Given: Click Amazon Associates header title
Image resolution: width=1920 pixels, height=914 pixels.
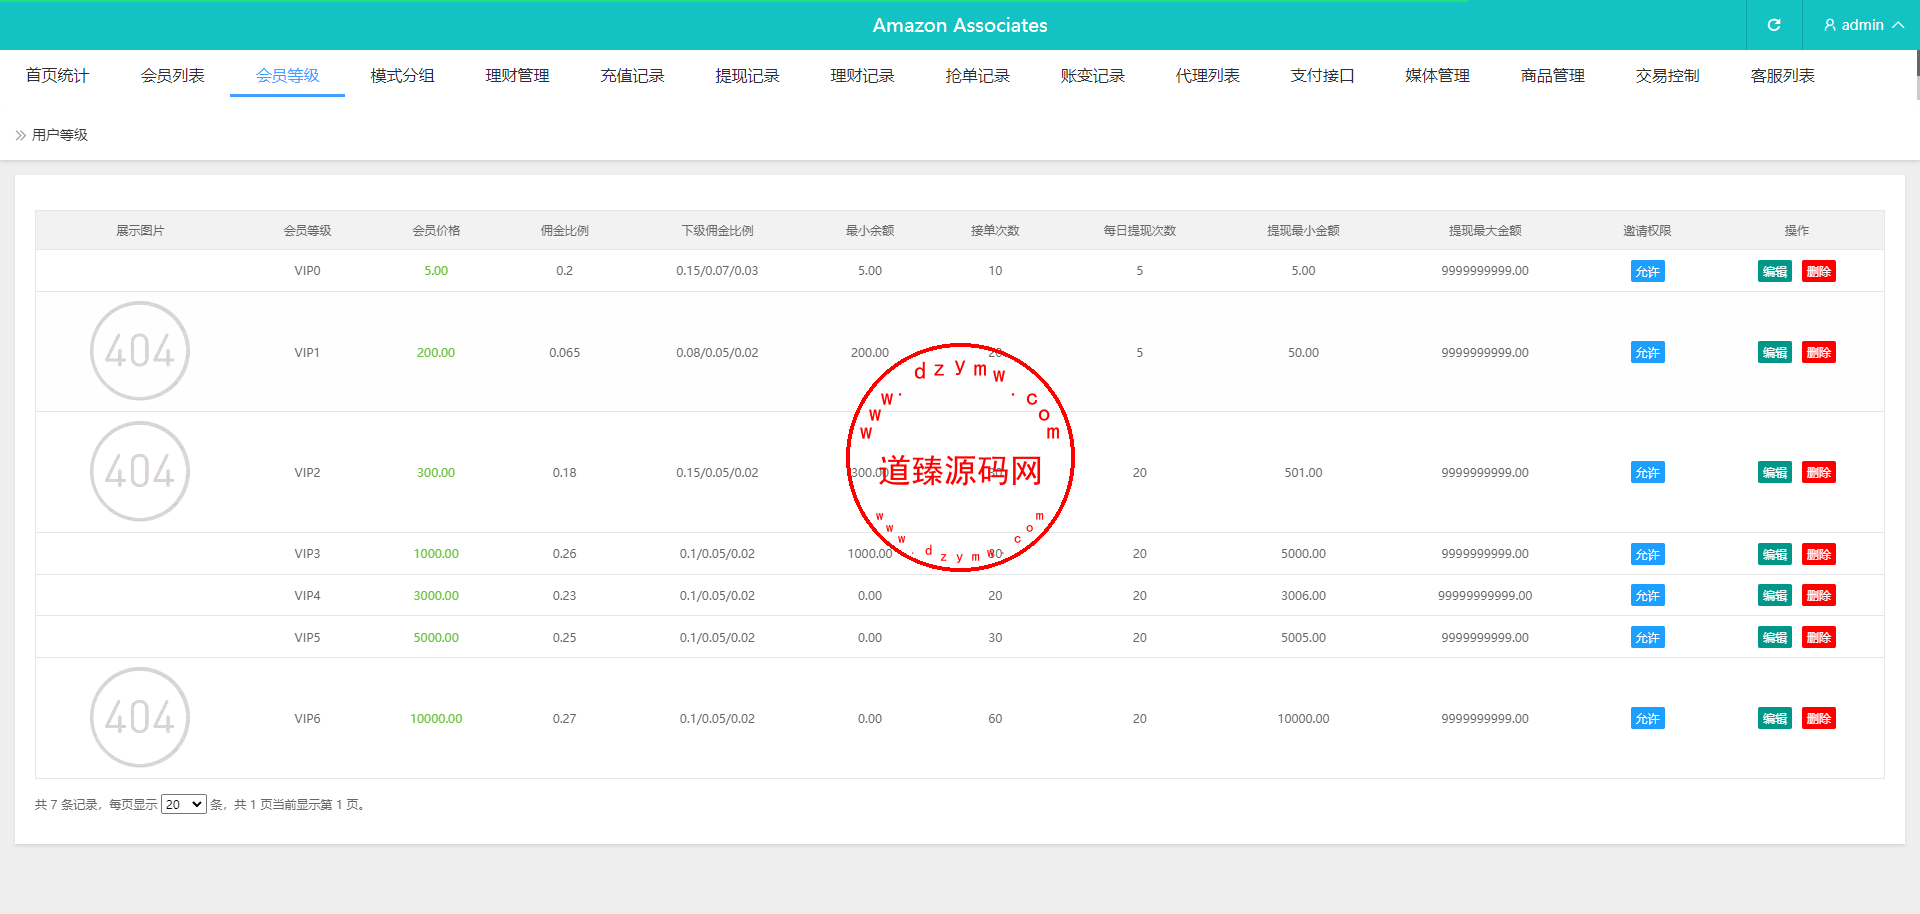Looking at the screenshot, I should [960, 25].
